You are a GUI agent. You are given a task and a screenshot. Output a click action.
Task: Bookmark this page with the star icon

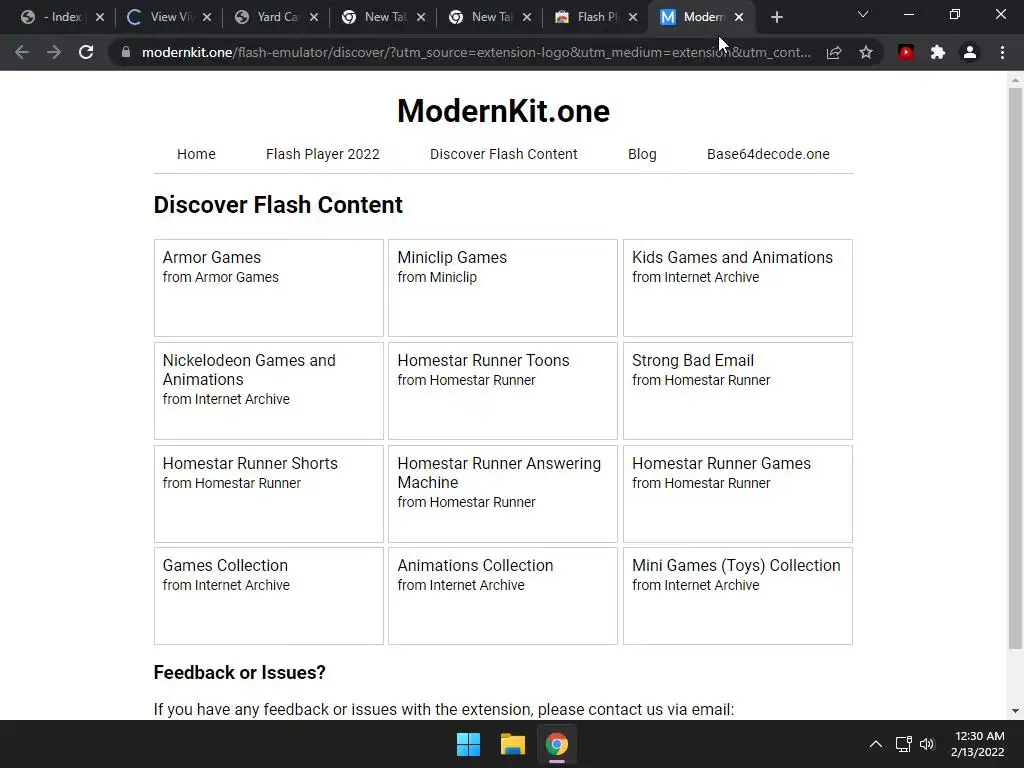click(866, 52)
